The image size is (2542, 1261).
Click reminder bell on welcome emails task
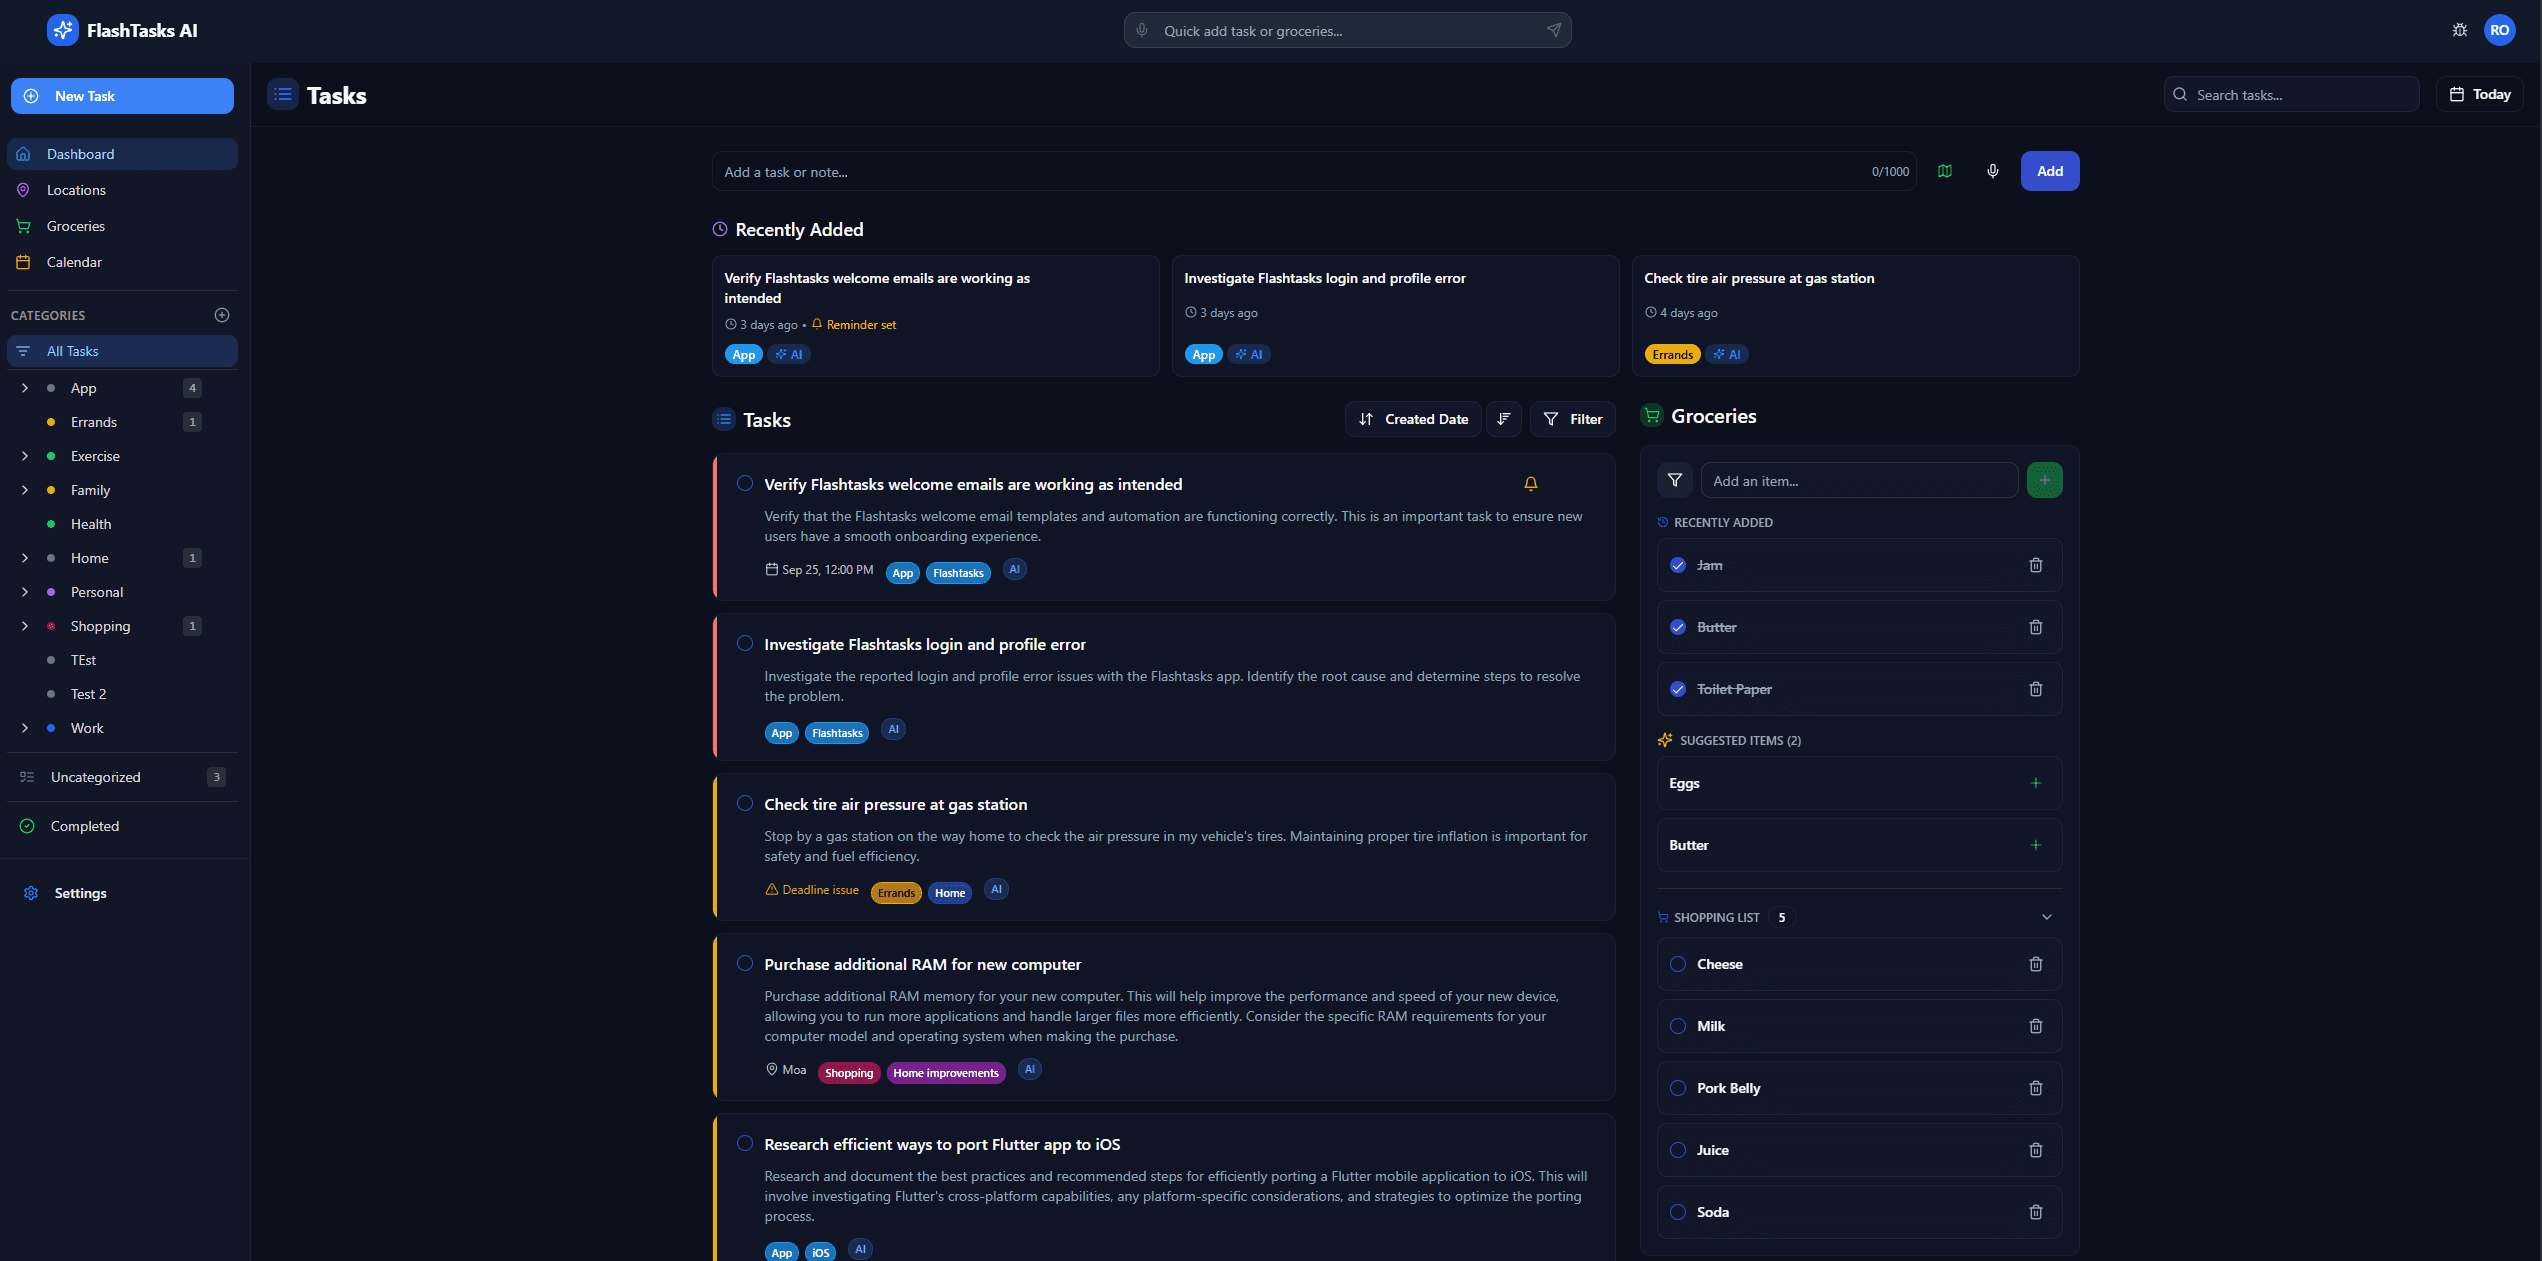coord(1530,484)
